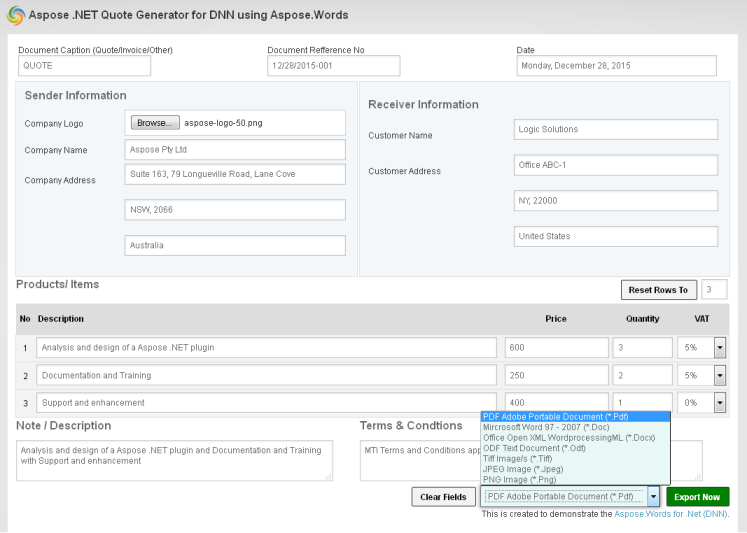The height and width of the screenshot is (533, 747).
Task: Choose Office Open XML WordprocessingML (*.Docx)
Action: tap(575, 438)
